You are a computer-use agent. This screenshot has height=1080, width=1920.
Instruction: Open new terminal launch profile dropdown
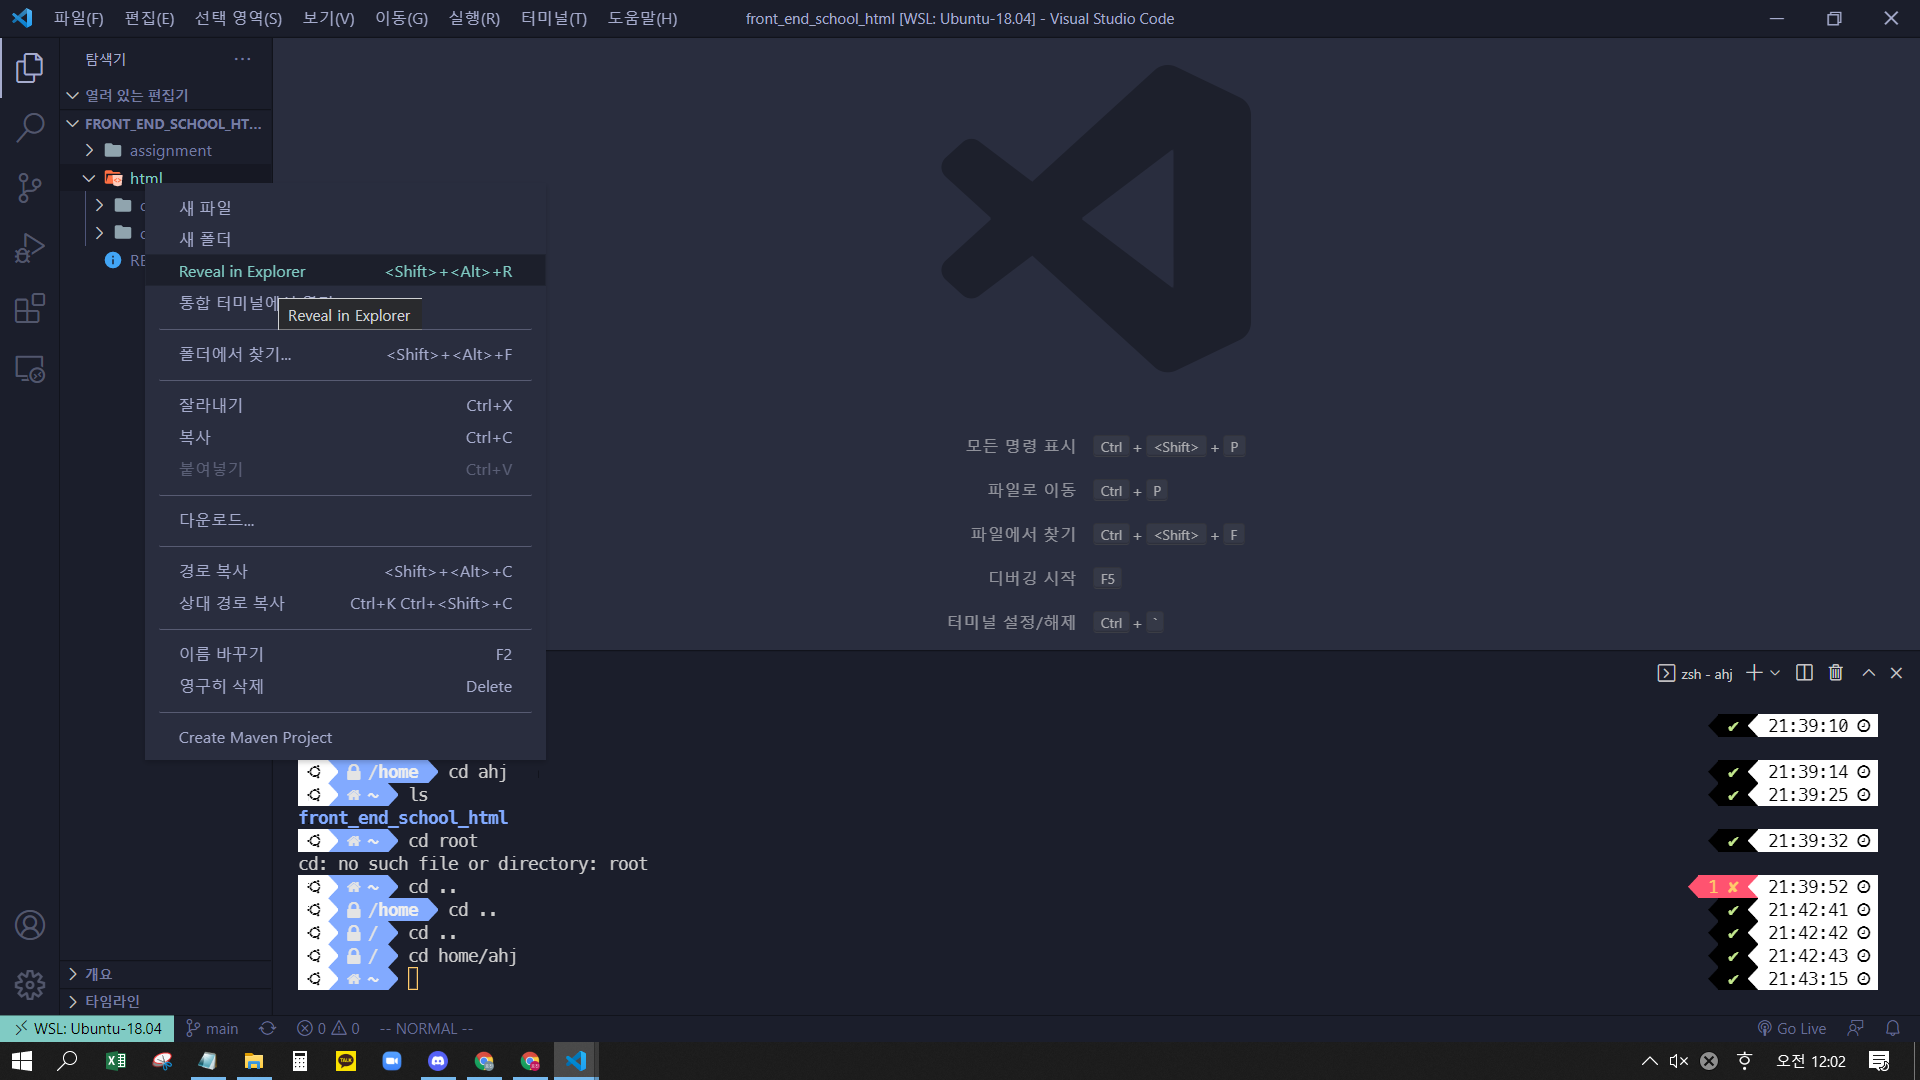point(1775,673)
